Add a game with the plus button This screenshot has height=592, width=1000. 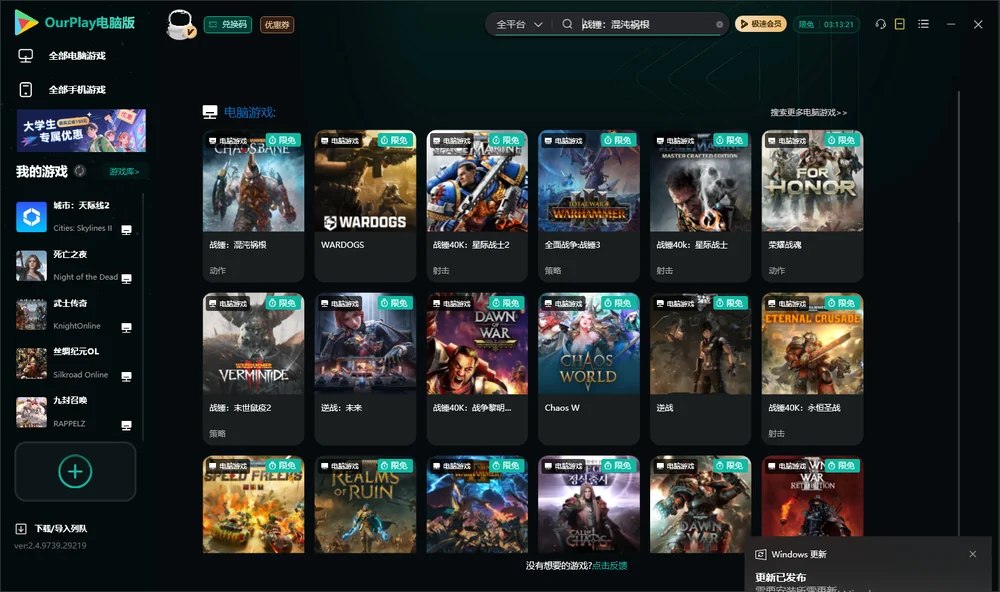tap(75, 471)
